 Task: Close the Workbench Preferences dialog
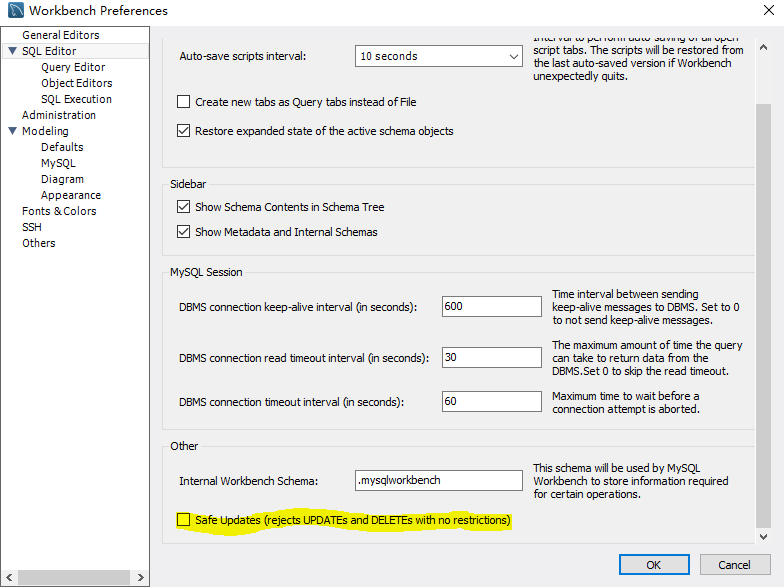tap(768, 10)
